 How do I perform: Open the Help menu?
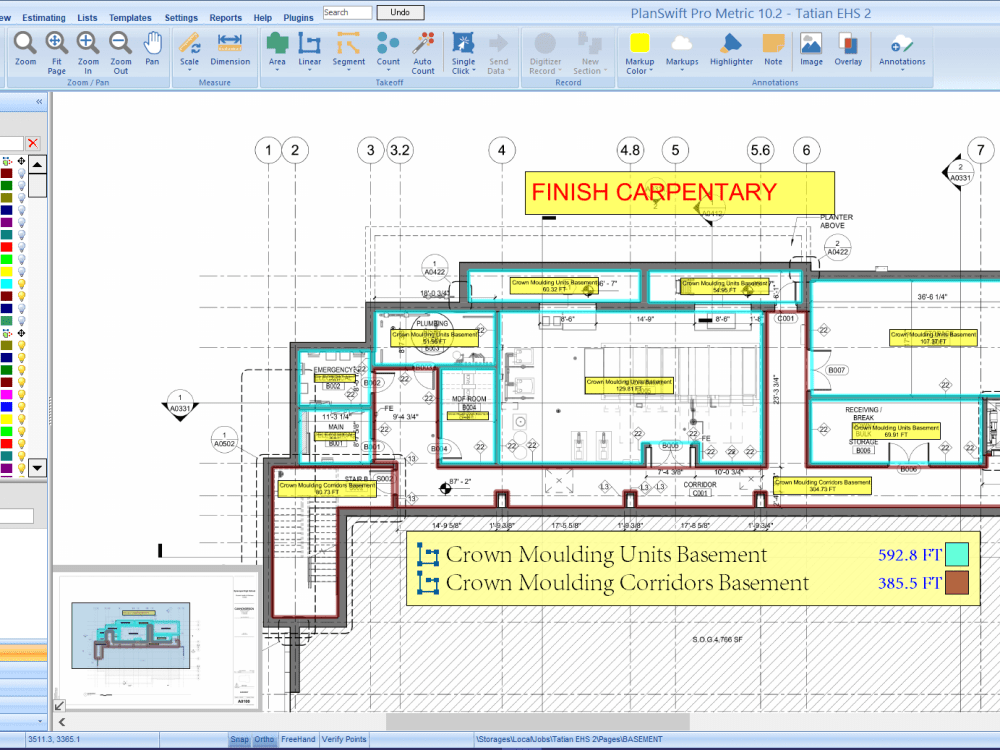point(262,18)
